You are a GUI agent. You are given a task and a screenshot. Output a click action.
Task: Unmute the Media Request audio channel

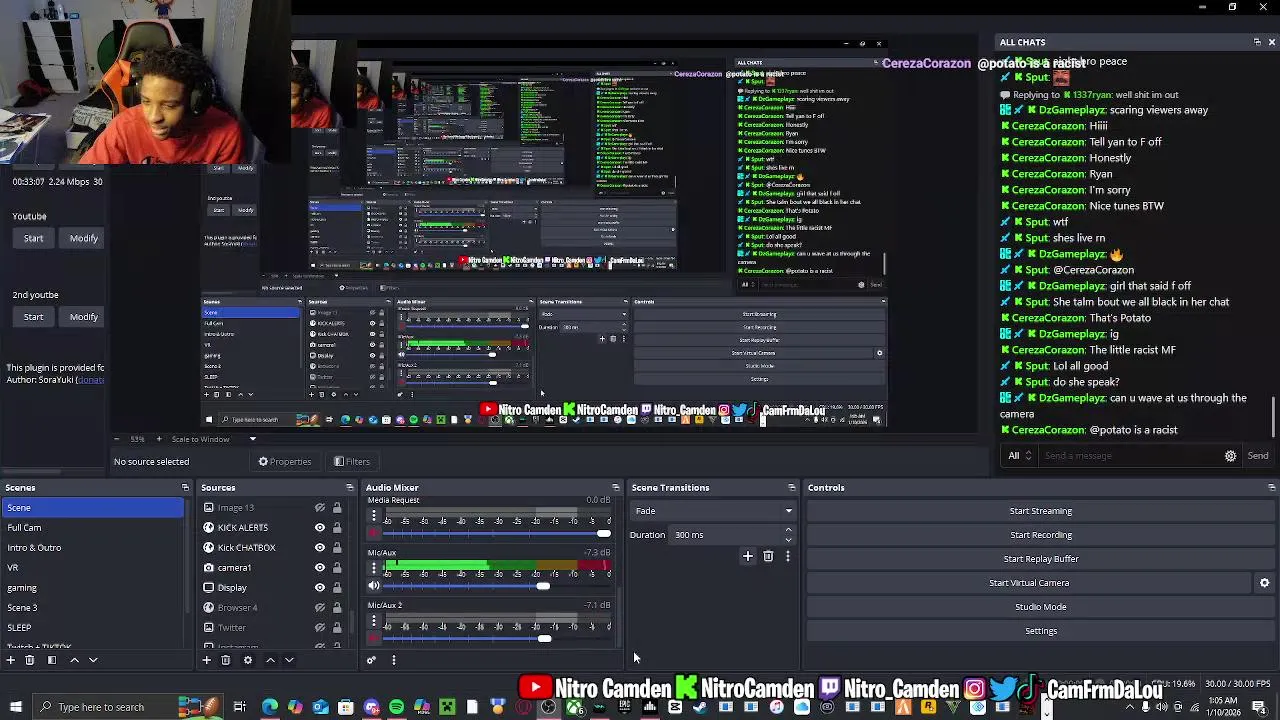(374, 534)
